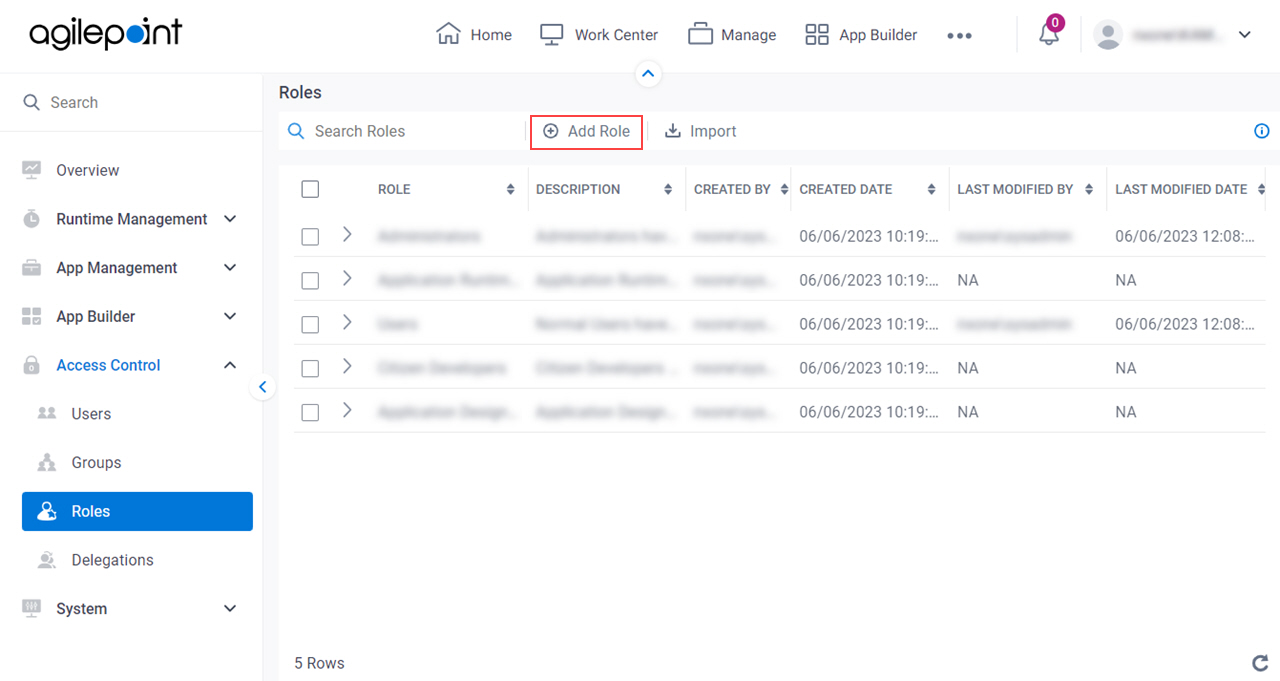Collapse the sidebar with the arrow handle
The image size is (1280, 681).
(x=262, y=387)
